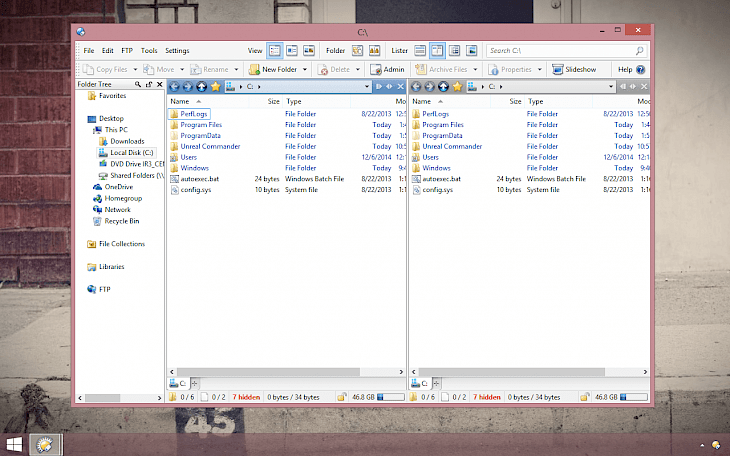Image resolution: width=730 pixels, height=456 pixels.
Task: Click left pane 46.8 GB disk usage bar
Action: pos(391,397)
